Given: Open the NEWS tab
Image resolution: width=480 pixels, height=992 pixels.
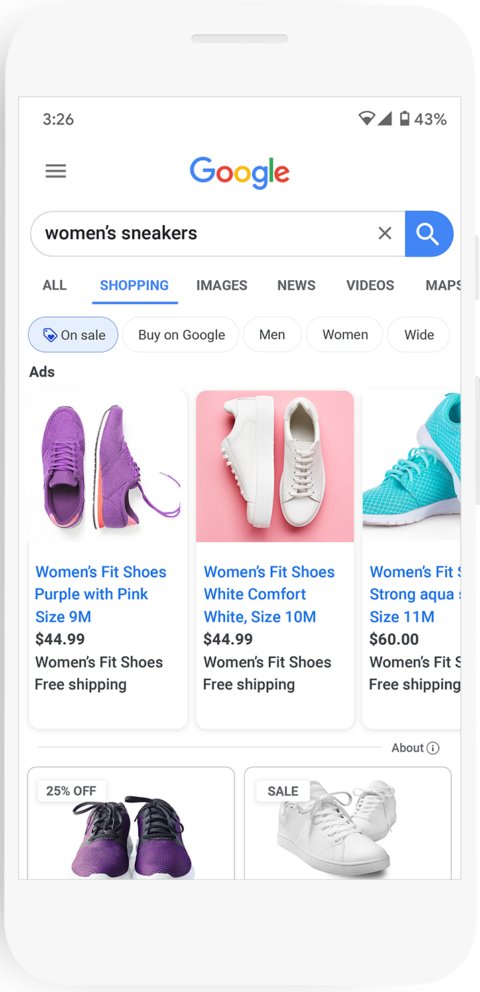Looking at the screenshot, I should 296,285.
